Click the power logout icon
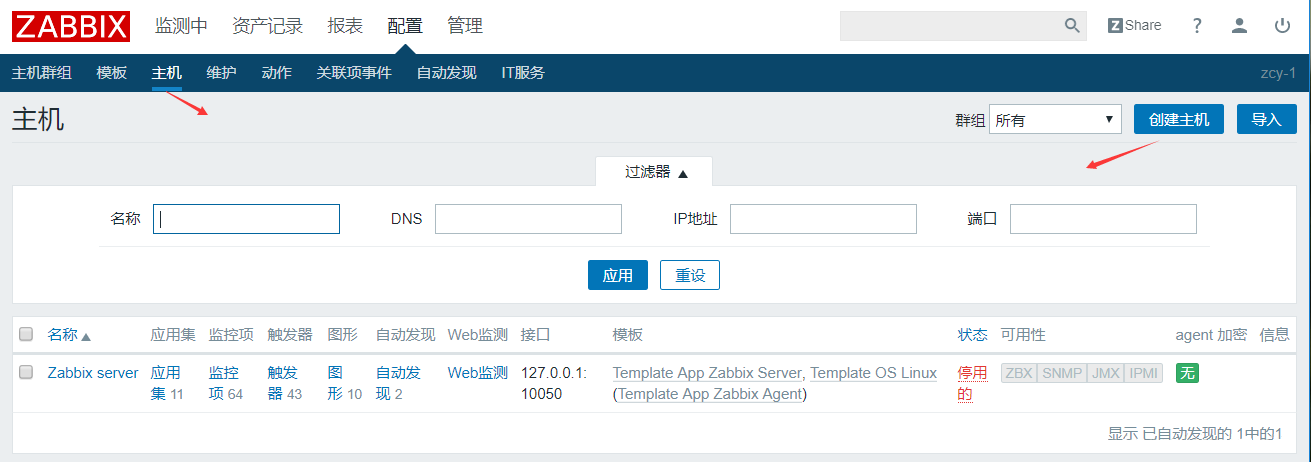1311x462 pixels. (1282, 26)
